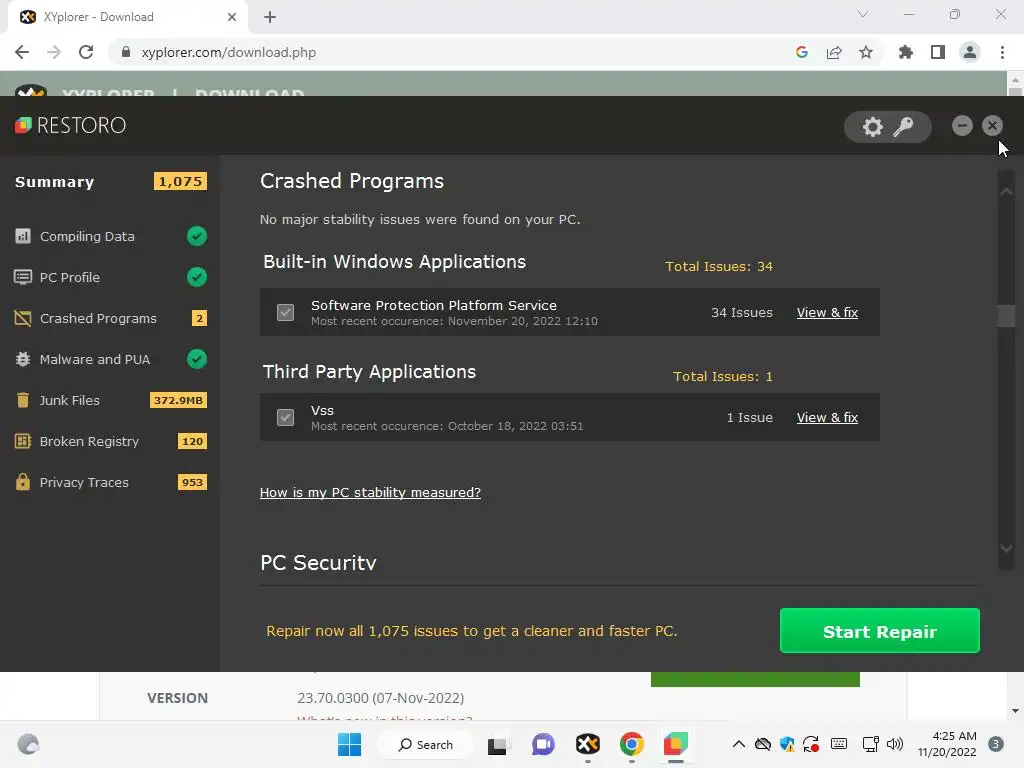Viewport: 1024px width, 768px height.
Task: Click the Privacy Traces lock icon
Action: (x=23, y=482)
